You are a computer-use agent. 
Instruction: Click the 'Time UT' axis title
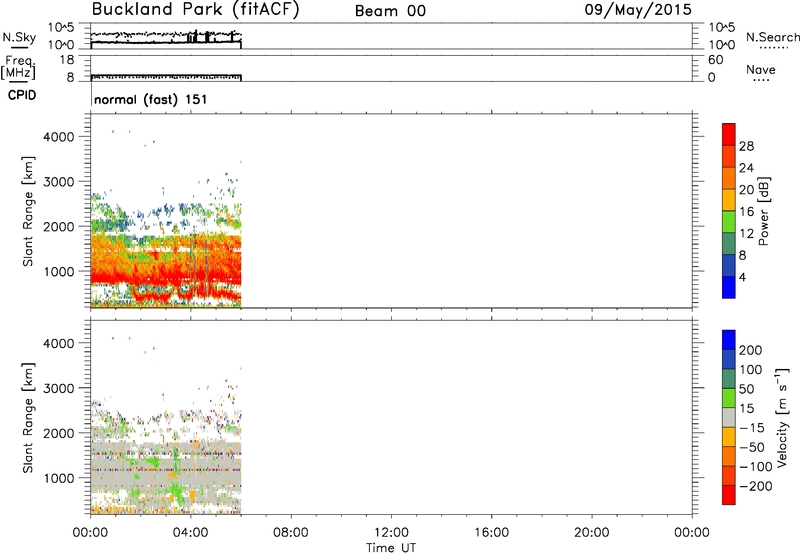(391, 548)
